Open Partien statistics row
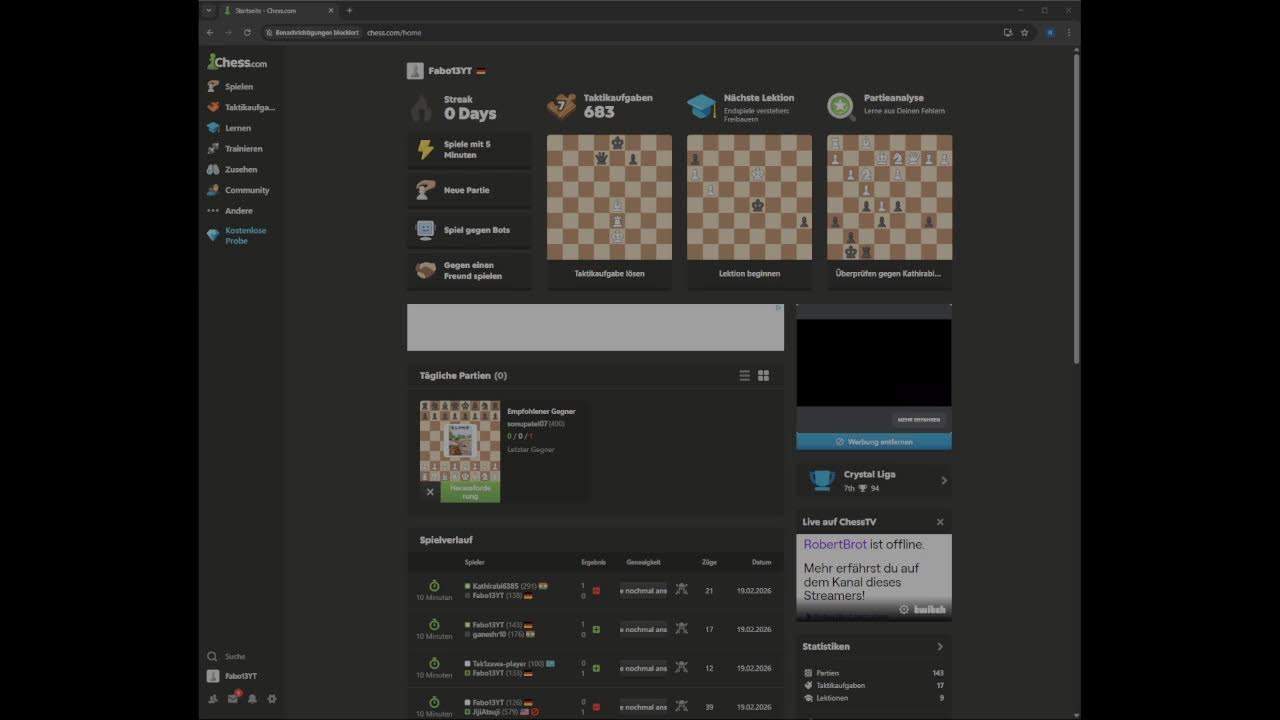 [x=874, y=673]
